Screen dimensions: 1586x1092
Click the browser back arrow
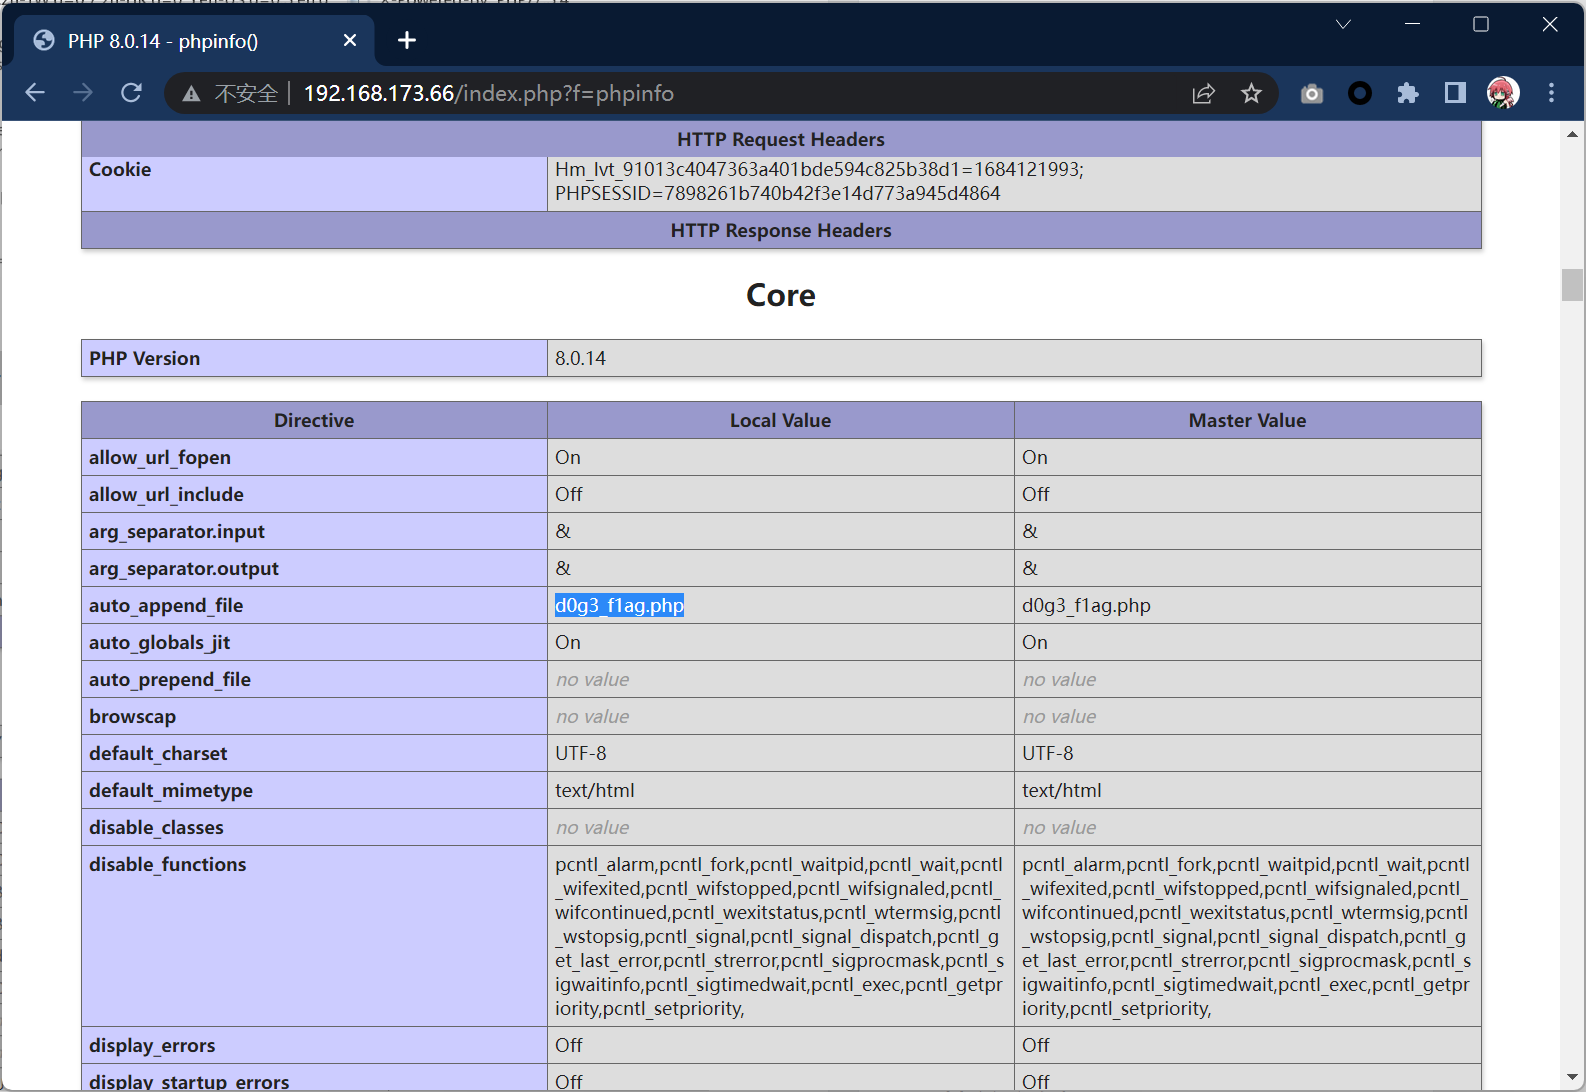tap(35, 93)
